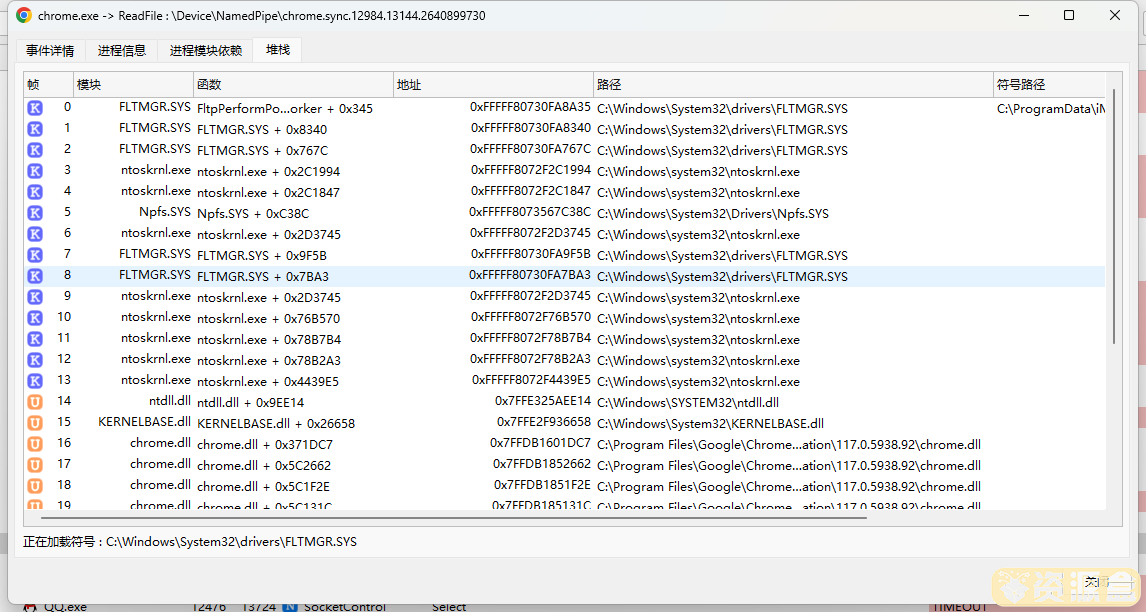Open the 进程信息 tab
Viewport: 1146px width, 612px height.
click(x=122, y=50)
